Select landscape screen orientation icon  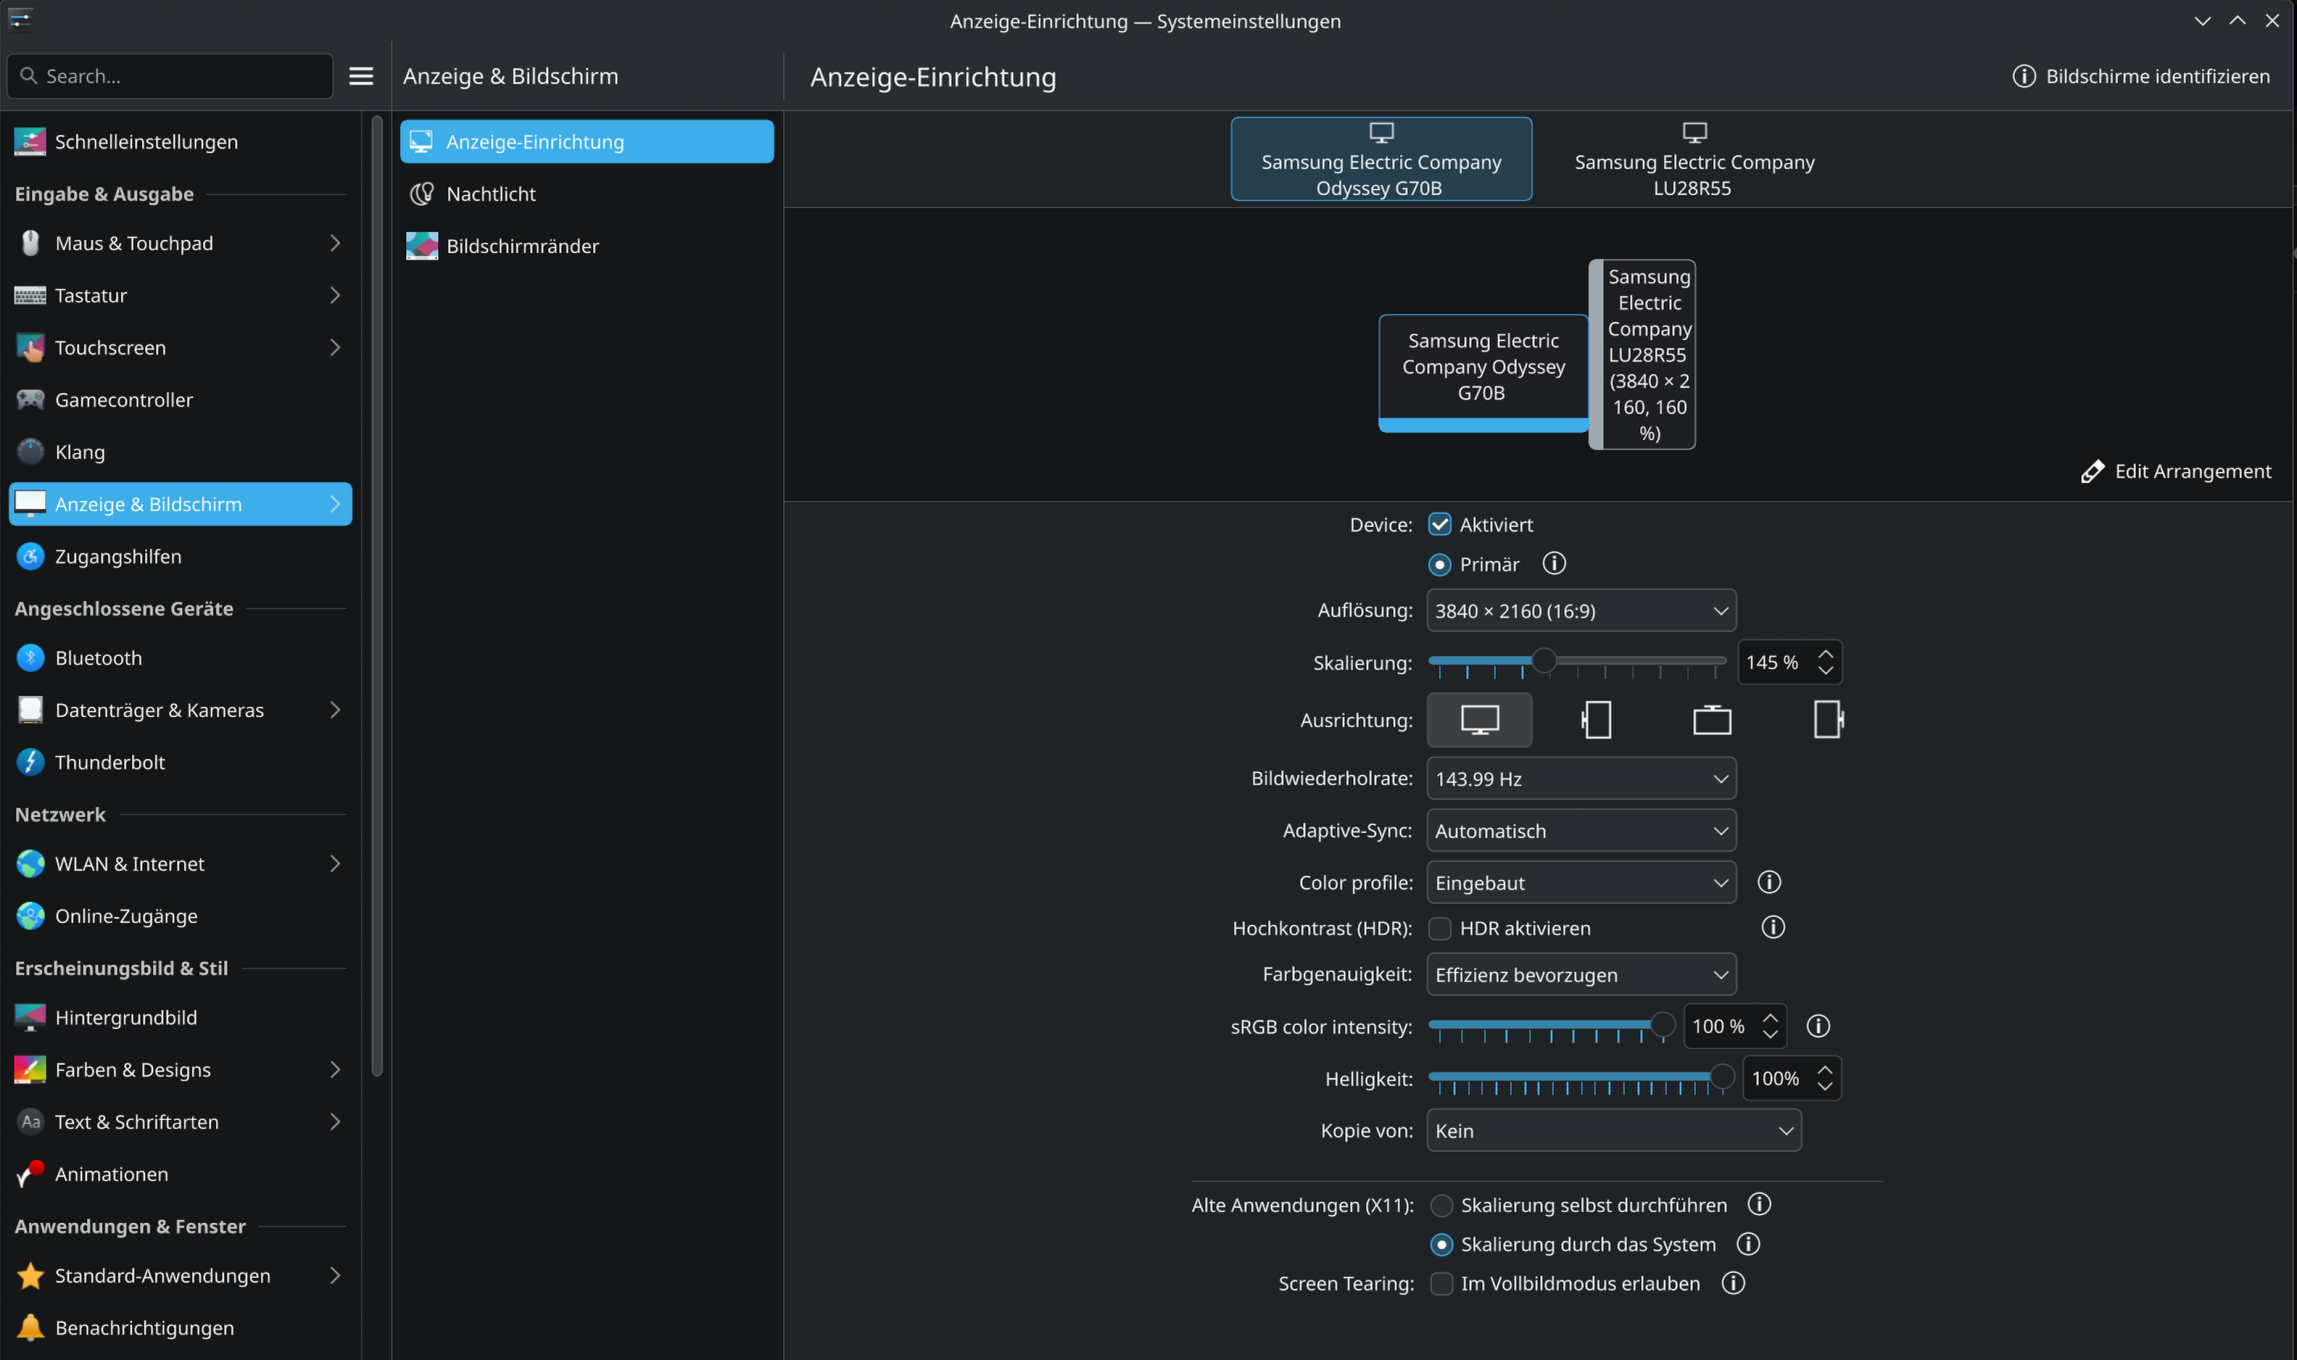point(1479,720)
